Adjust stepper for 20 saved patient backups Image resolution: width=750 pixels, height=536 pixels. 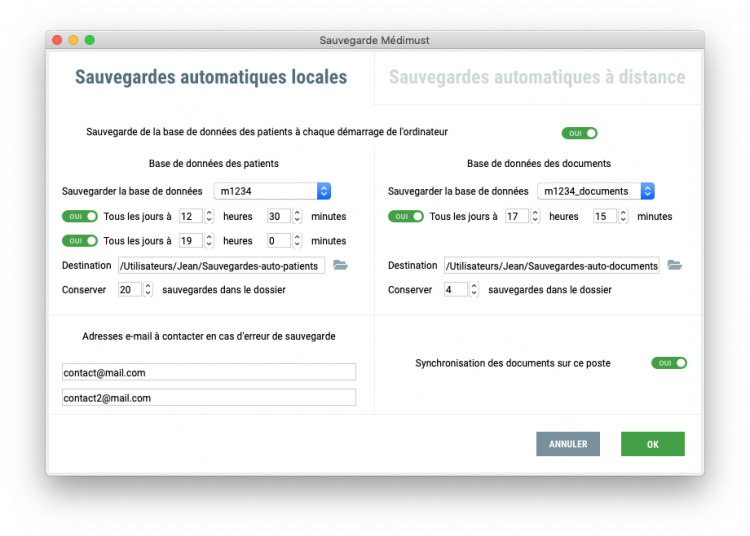(148, 289)
